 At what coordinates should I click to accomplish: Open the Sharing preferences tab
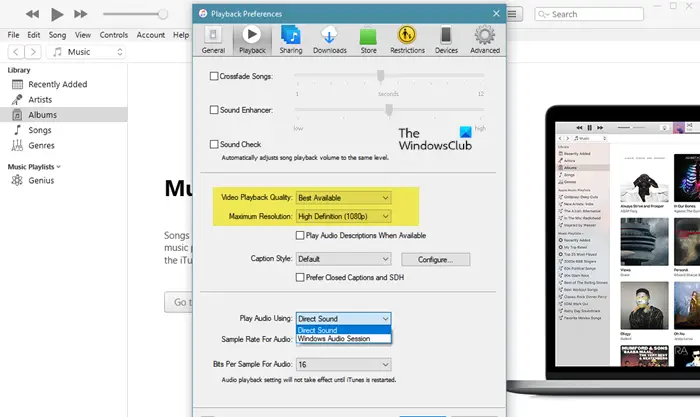(291, 40)
